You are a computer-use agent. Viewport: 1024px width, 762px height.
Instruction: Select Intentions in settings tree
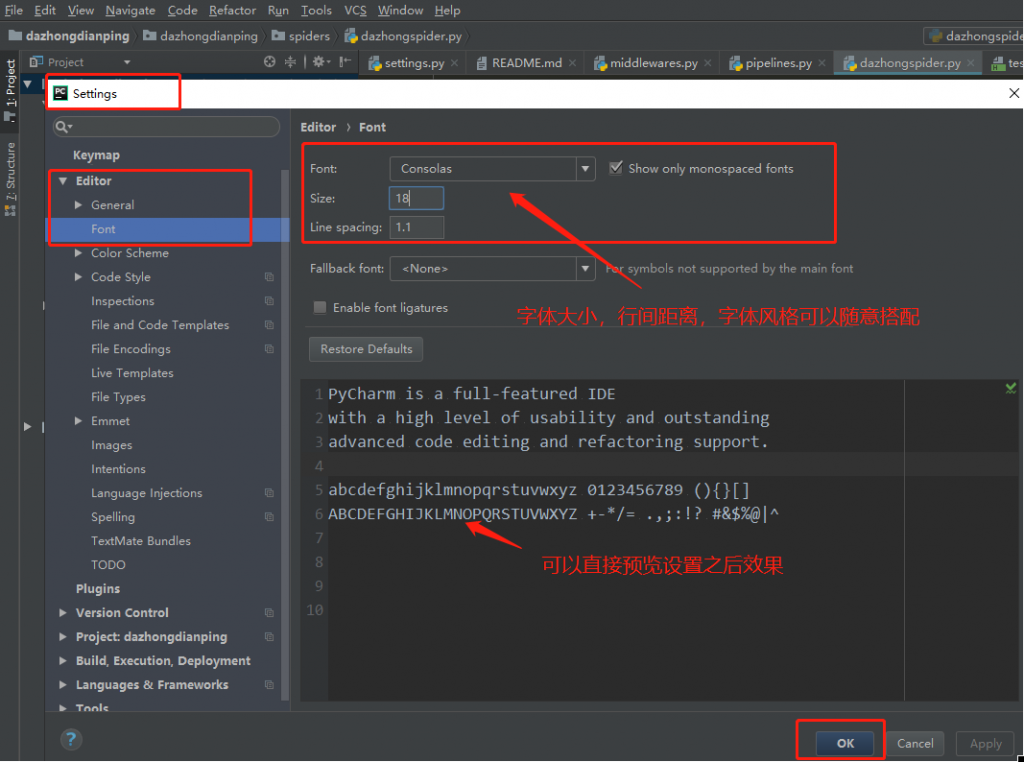tap(118, 469)
